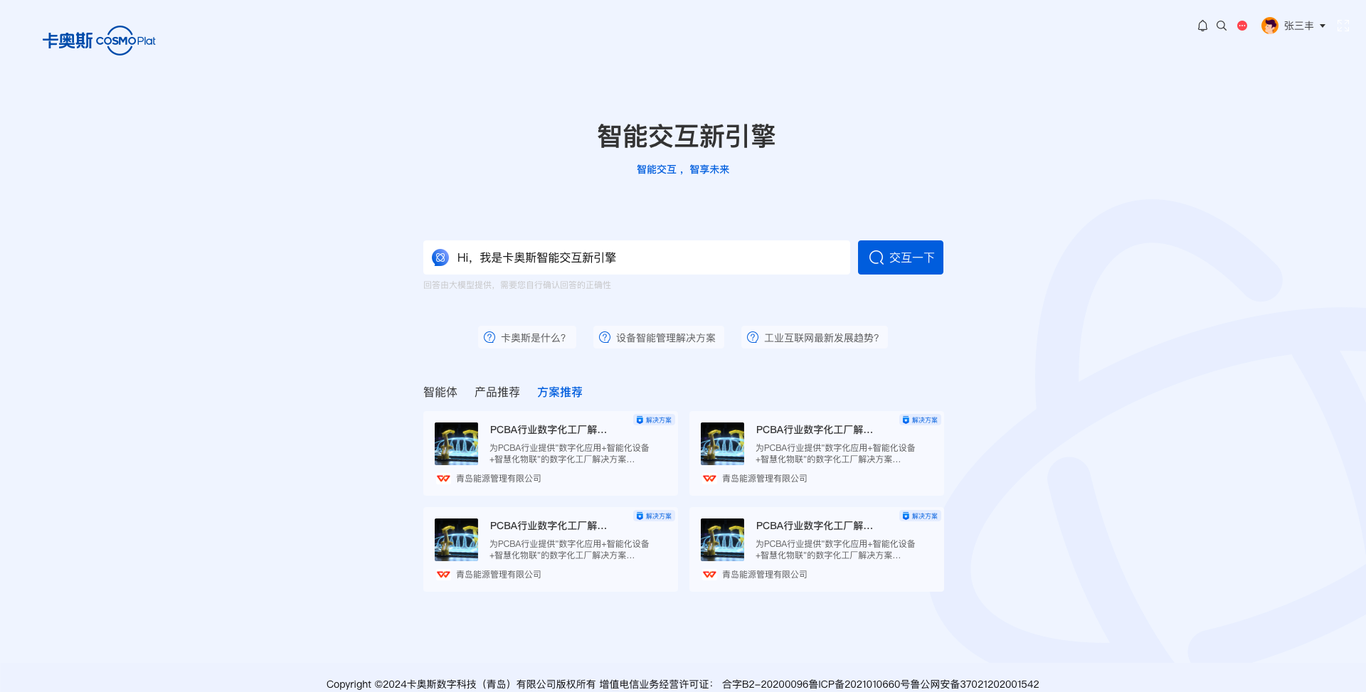
Task: Toggle the fullscreen icon in header
Action: (x=1344, y=26)
